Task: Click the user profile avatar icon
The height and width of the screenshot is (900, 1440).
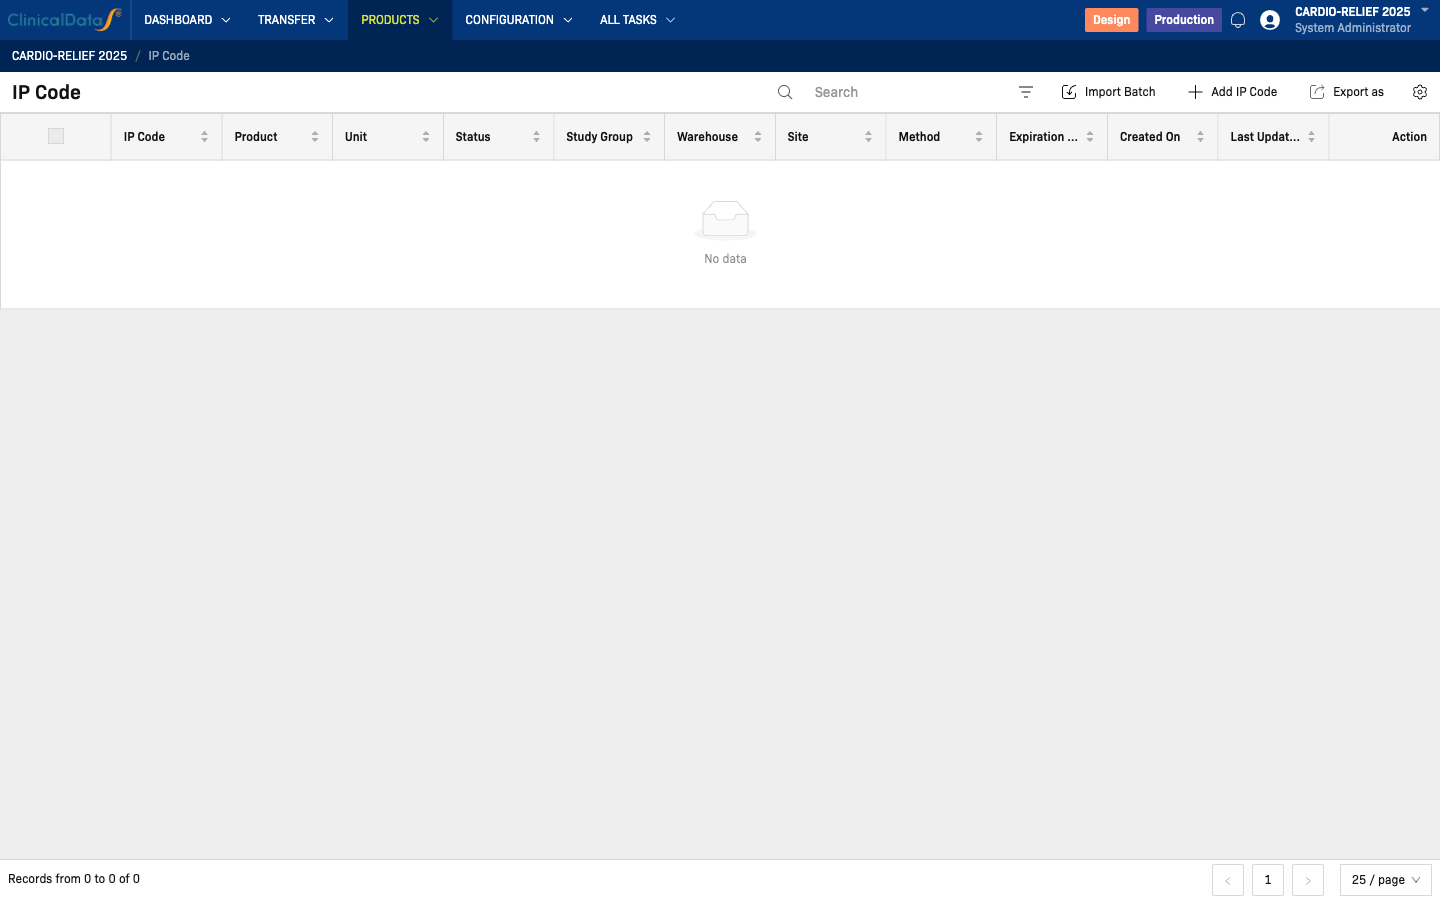Action: click(x=1270, y=20)
